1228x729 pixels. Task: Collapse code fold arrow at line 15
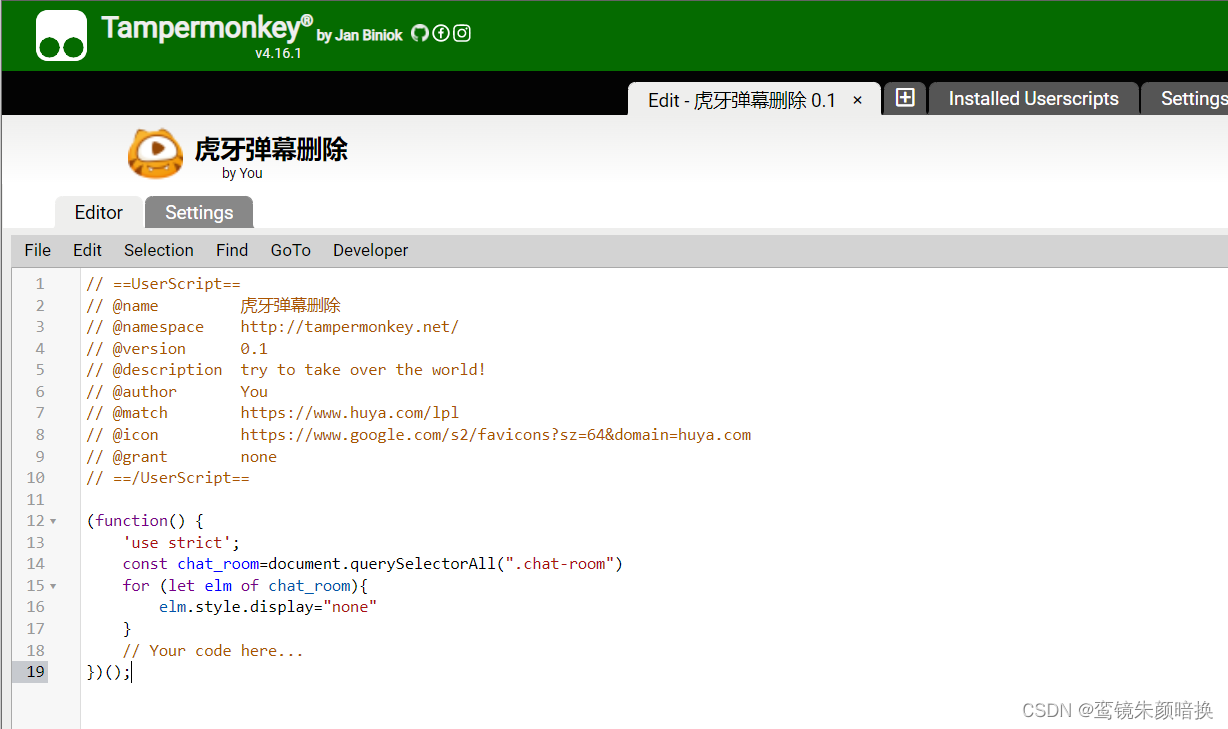click(x=53, y=586)
